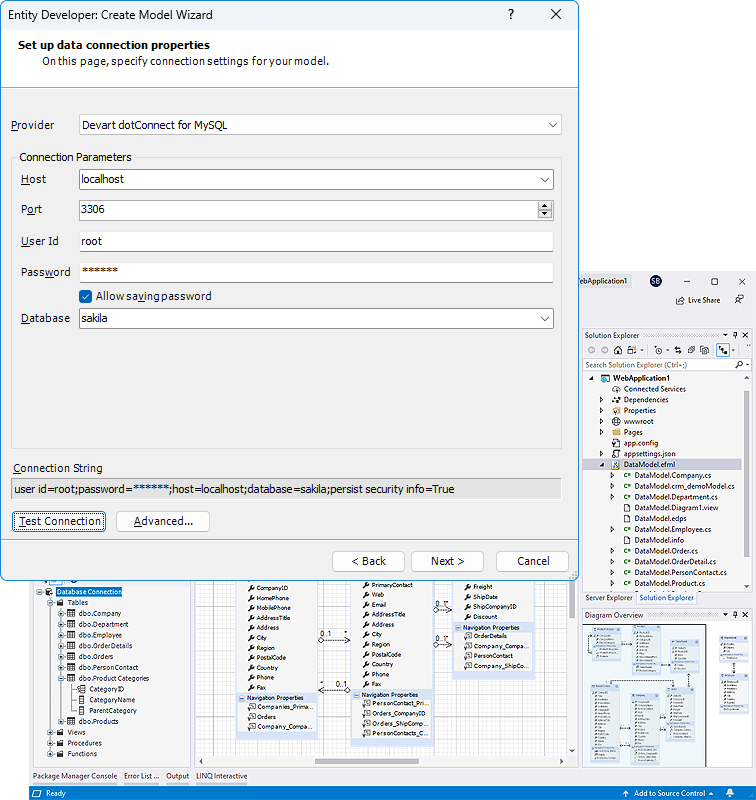This screenshot has width=756, height=800.
Task: Click the search magnifier in Solution Explorer
Action: (x=739, y=364)
